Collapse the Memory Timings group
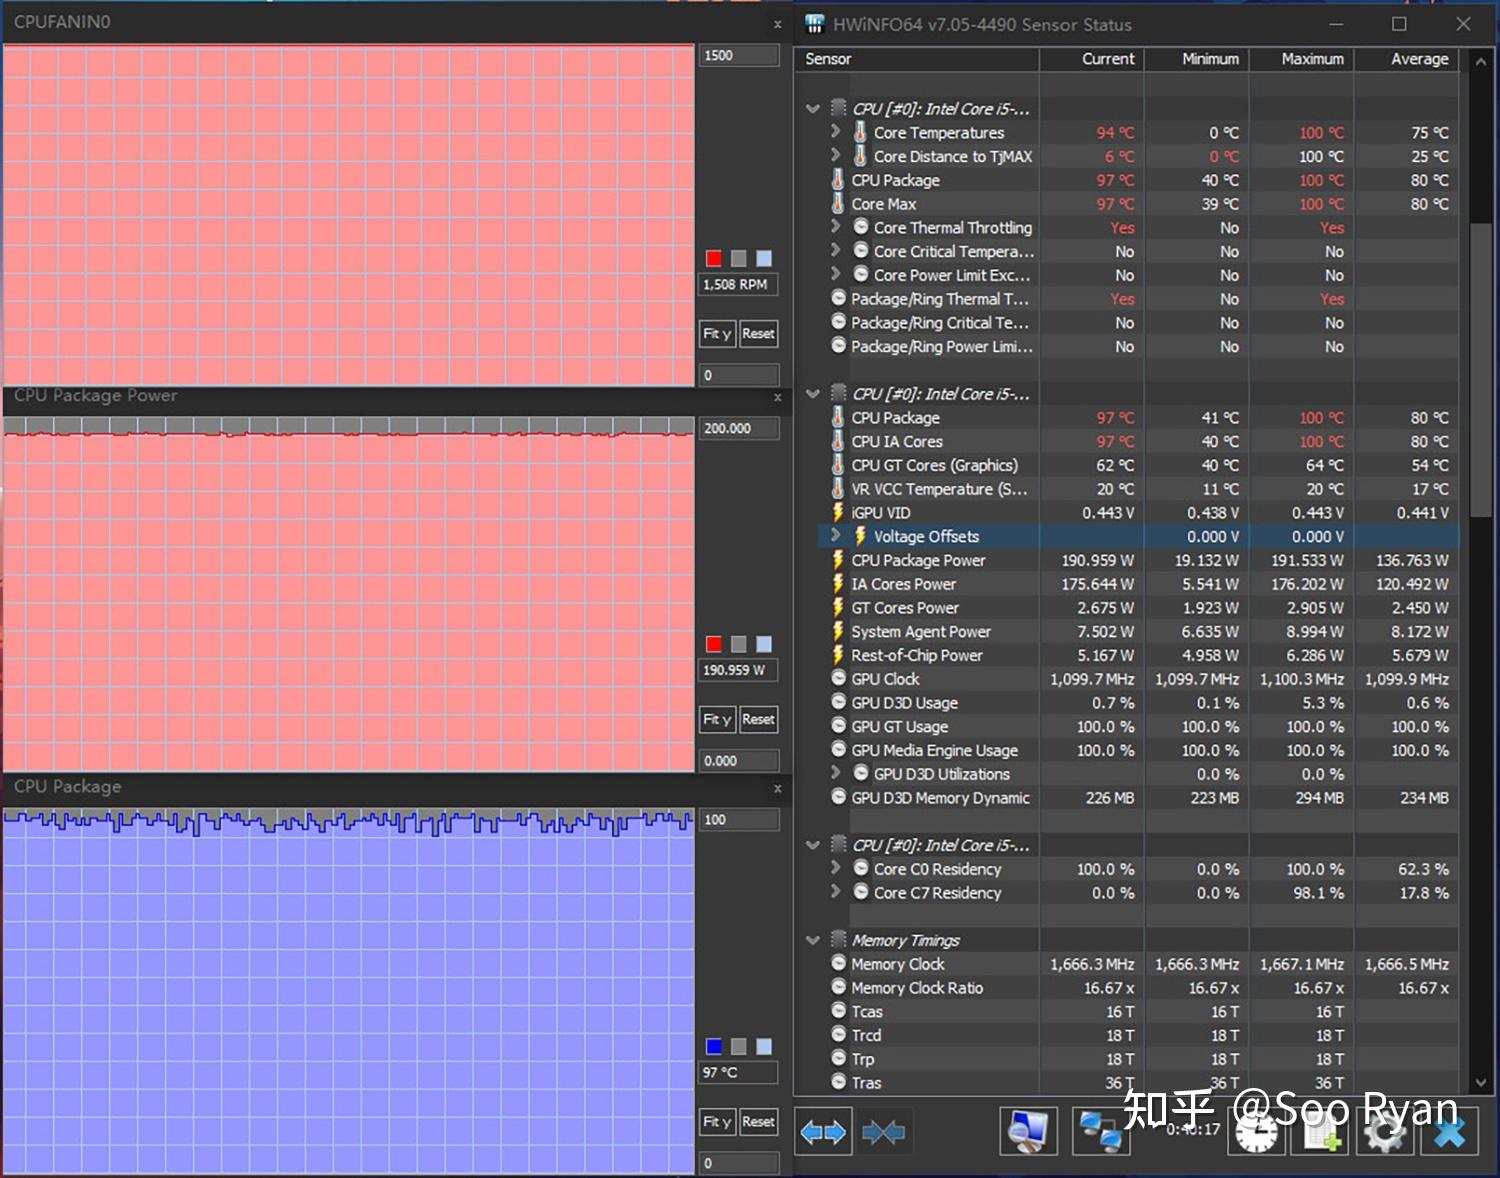Image resolution: width=1500 pixels, height=1178 pixels. pyautogui.click(x=813, y=940)
